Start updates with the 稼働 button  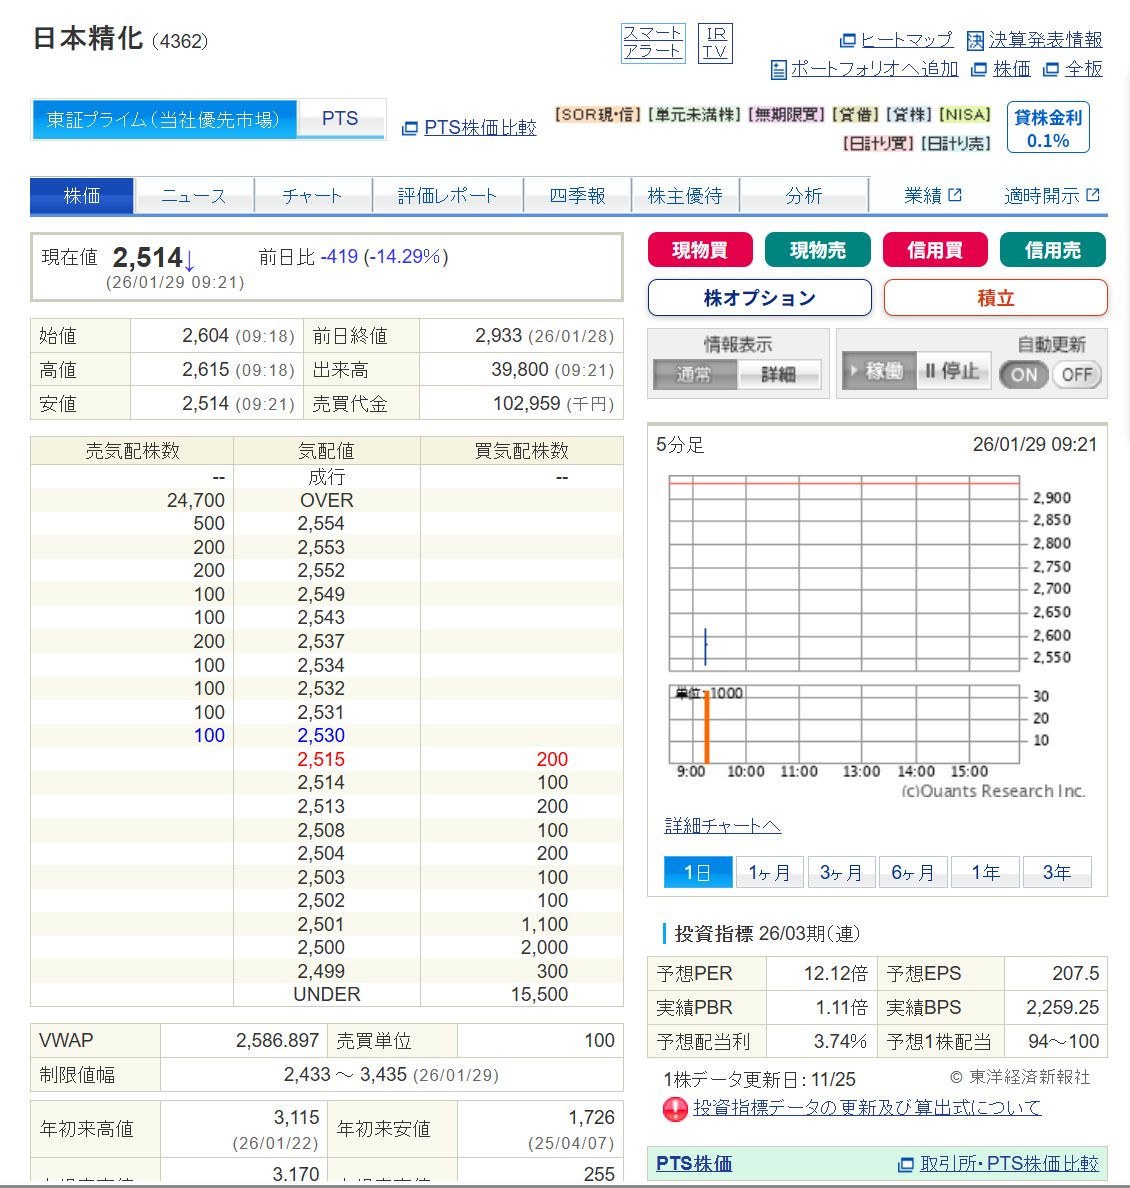879,370
